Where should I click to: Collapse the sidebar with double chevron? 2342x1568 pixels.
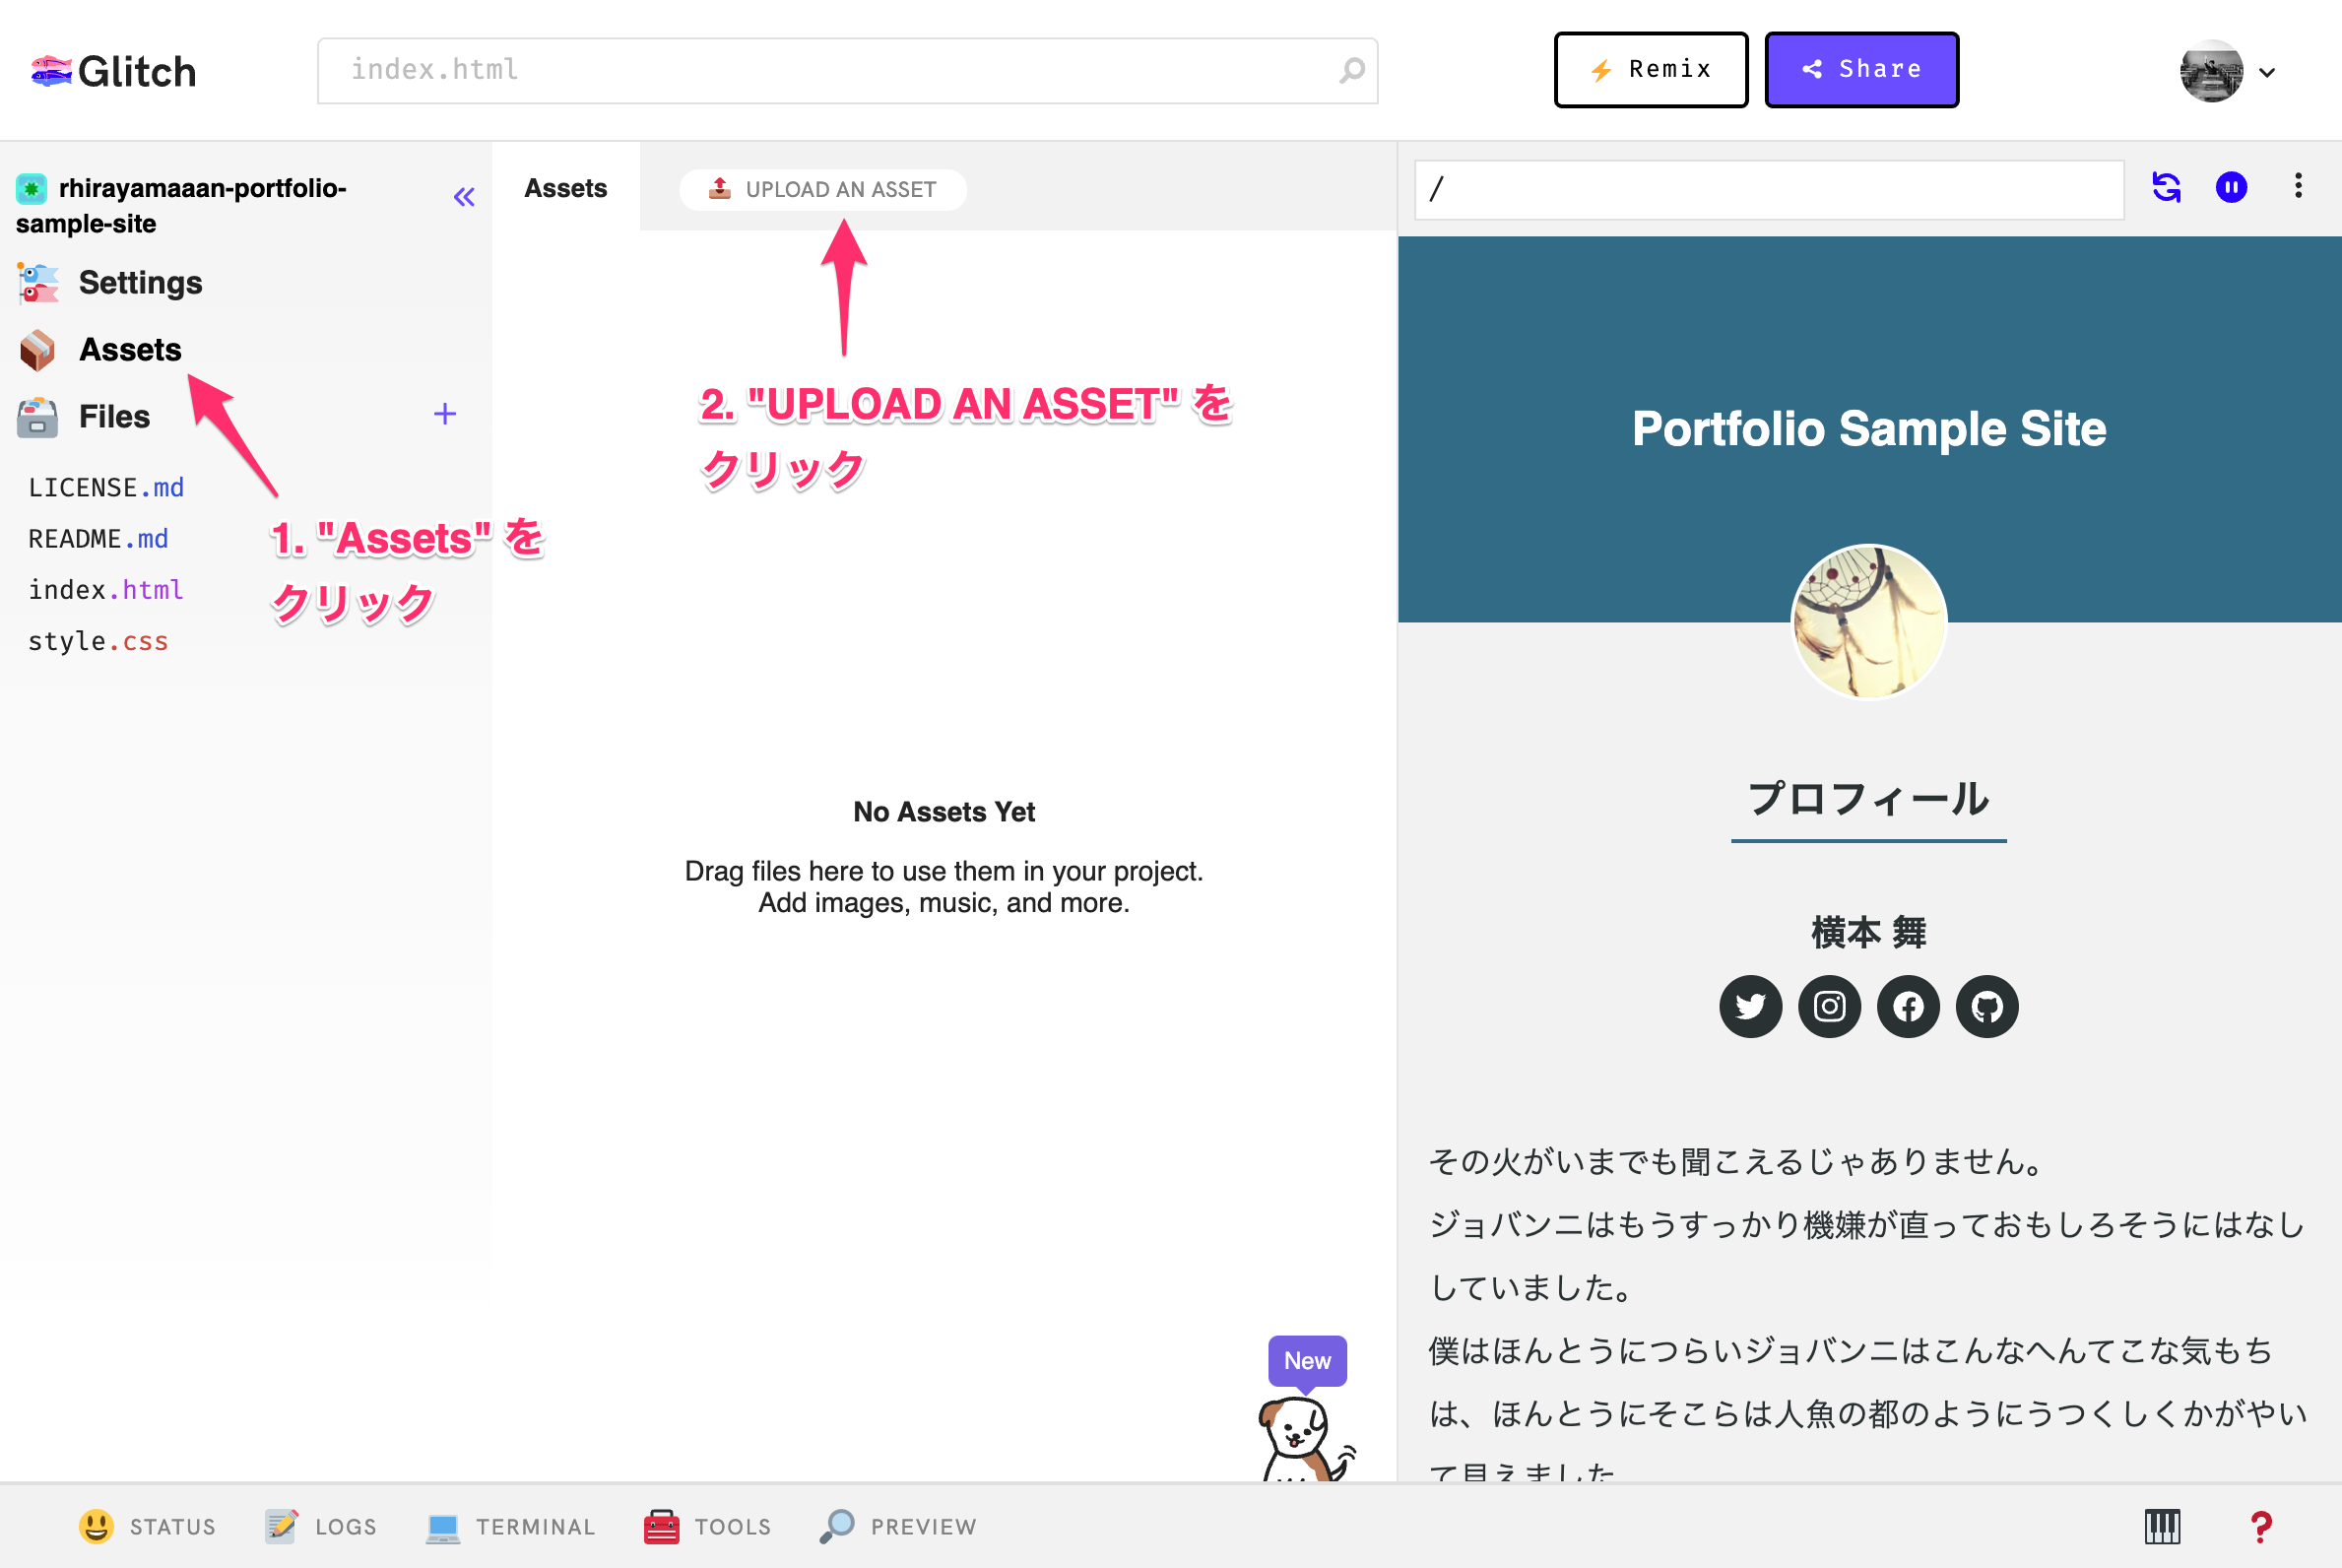pyautogui.click(x=463, y=197)
